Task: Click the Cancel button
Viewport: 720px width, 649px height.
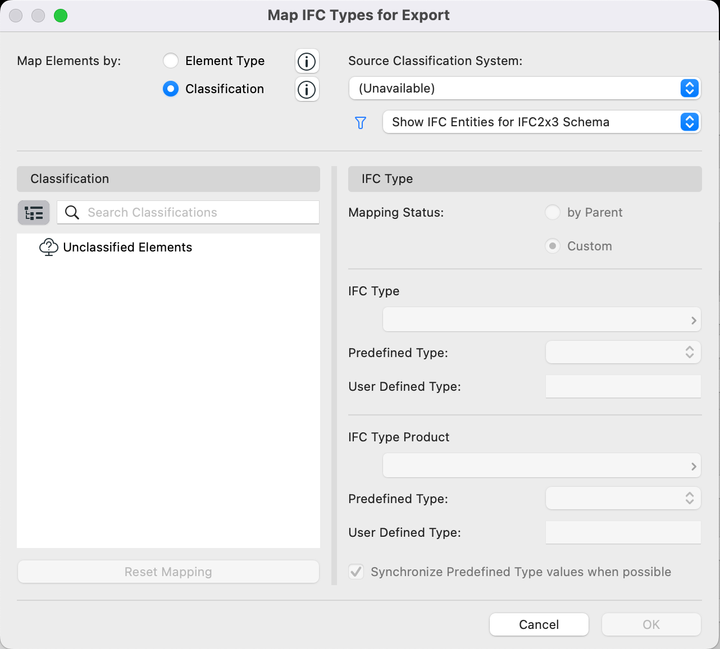Action: tap(539, 624)
